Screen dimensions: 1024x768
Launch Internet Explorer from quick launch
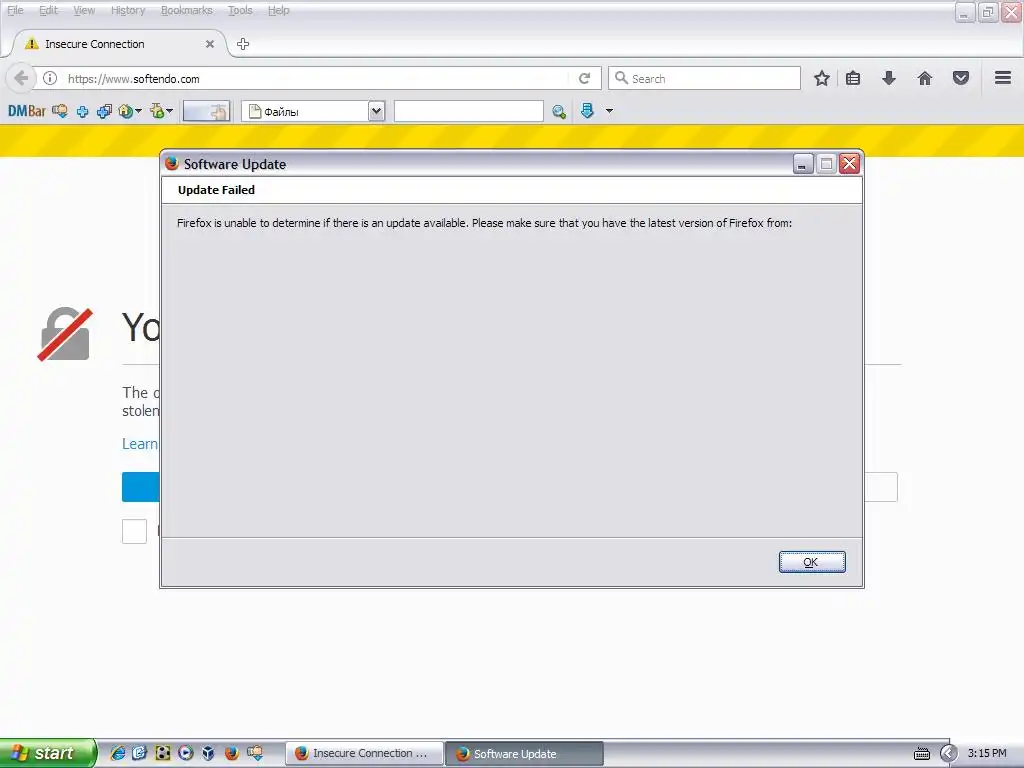tap(118, 753)
